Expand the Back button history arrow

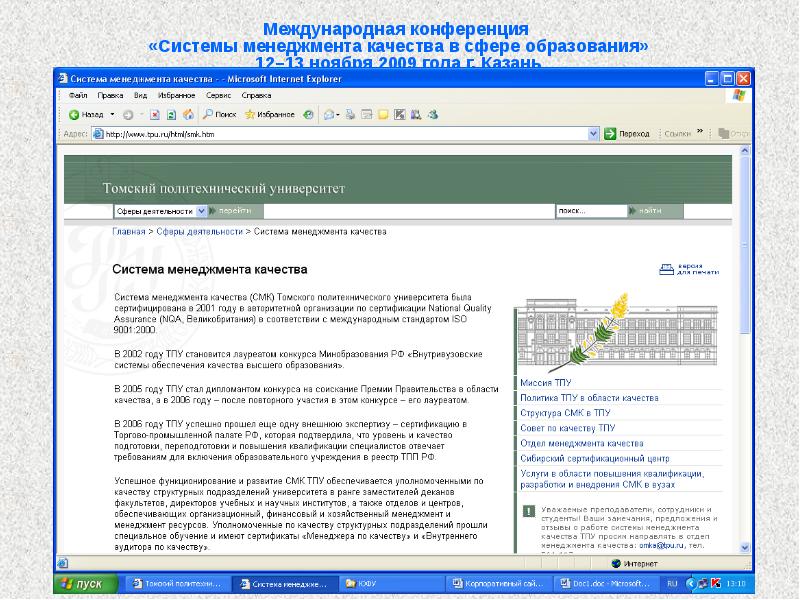[x=112, y=114]
